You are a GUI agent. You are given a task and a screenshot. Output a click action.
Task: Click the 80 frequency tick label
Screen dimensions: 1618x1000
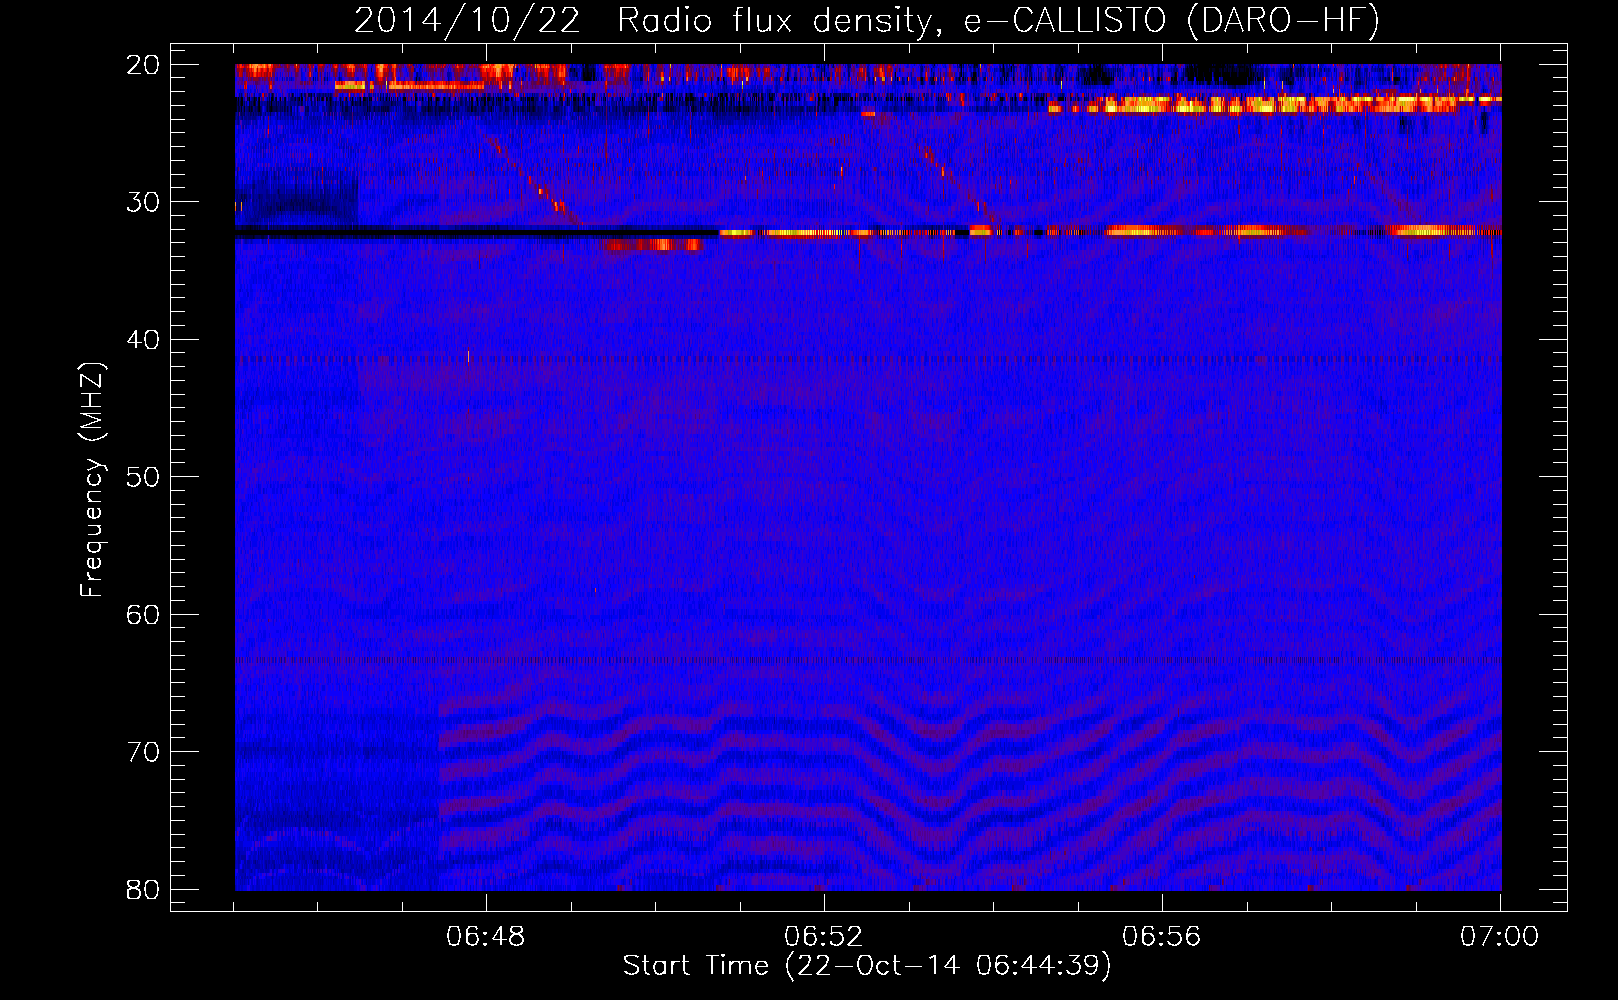pos(144,889)
